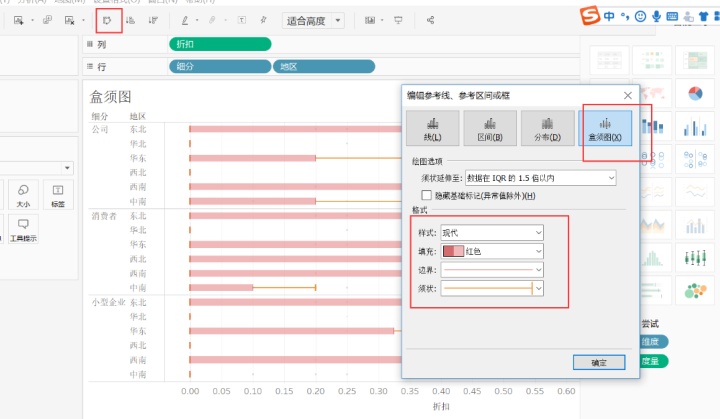Click the share workbook icon
Viewport: 720px width, 419px height.
coord(430,20)
